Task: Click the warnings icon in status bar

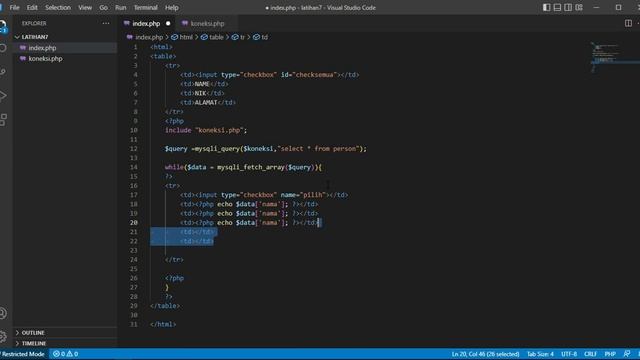Action: (x=70, y=354)
